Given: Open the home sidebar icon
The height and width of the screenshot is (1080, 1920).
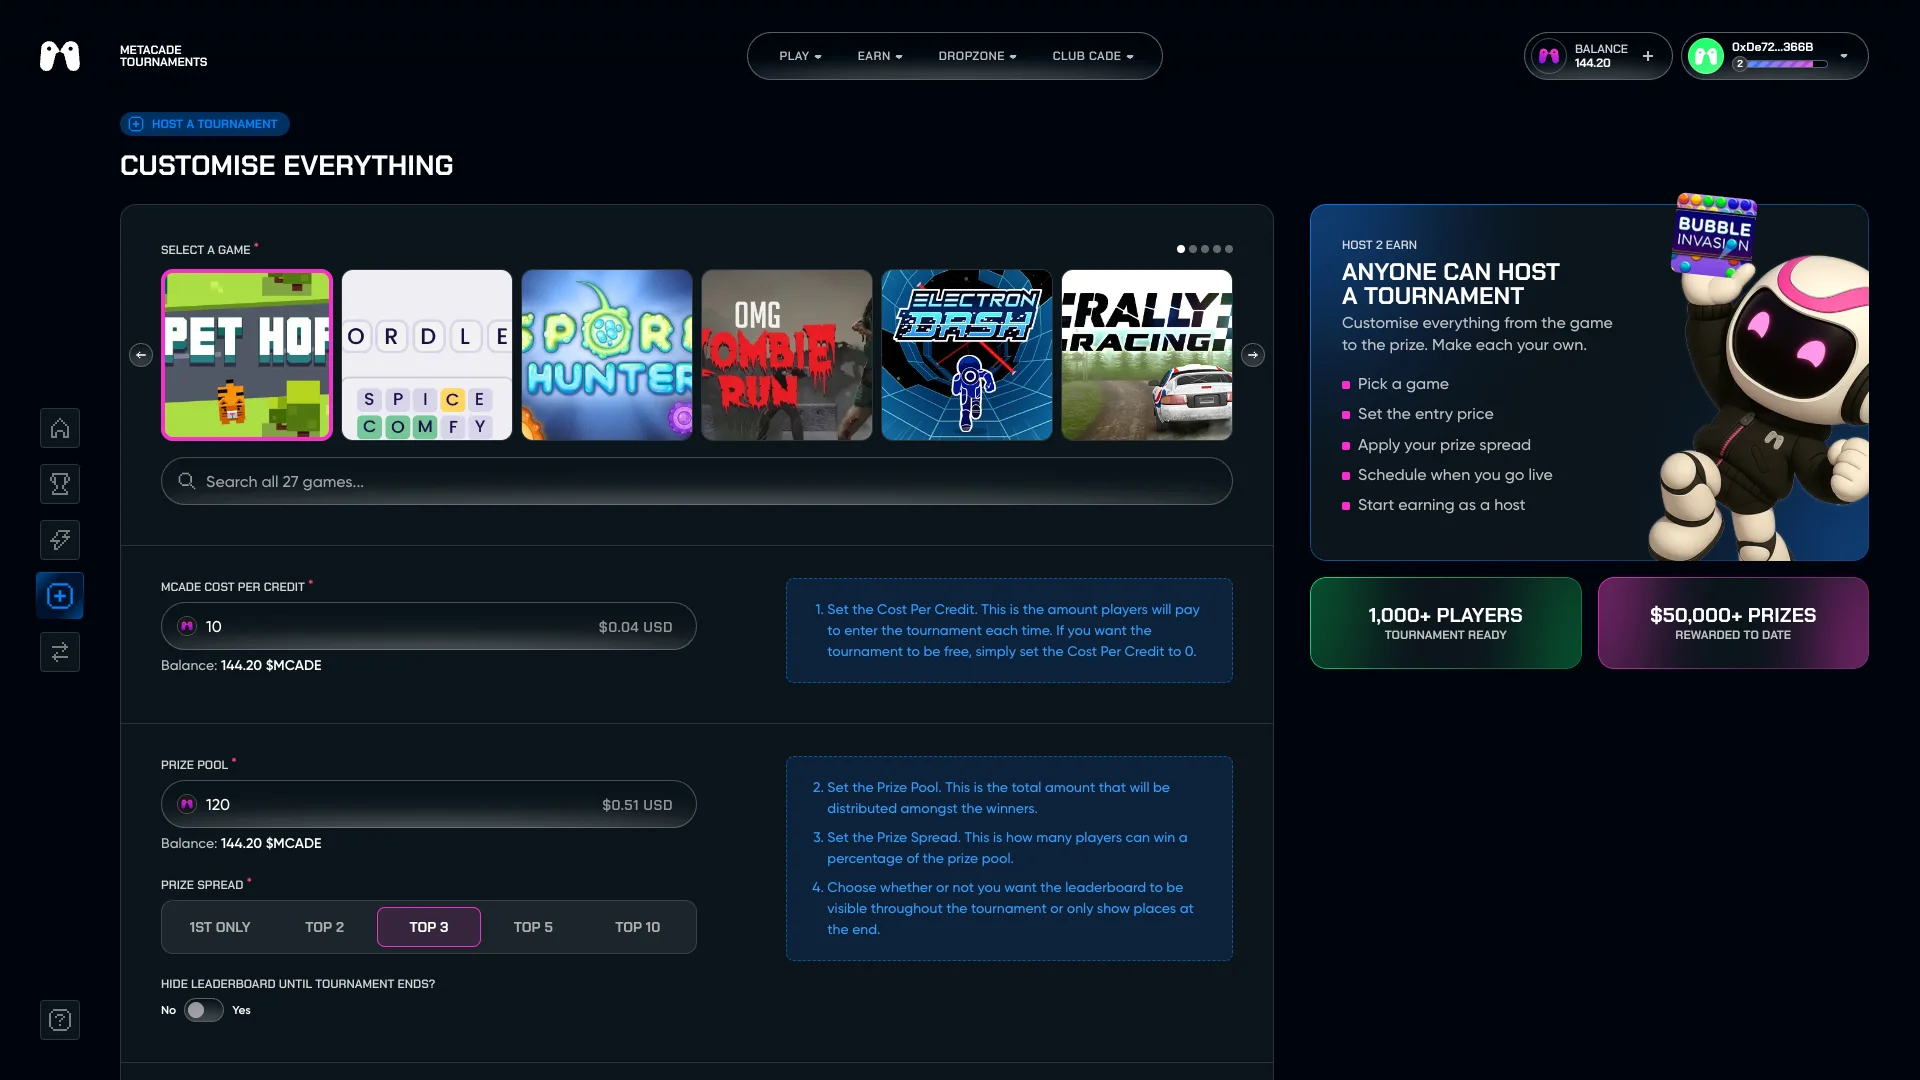Looking at the screenshot, I should point(60,428).
